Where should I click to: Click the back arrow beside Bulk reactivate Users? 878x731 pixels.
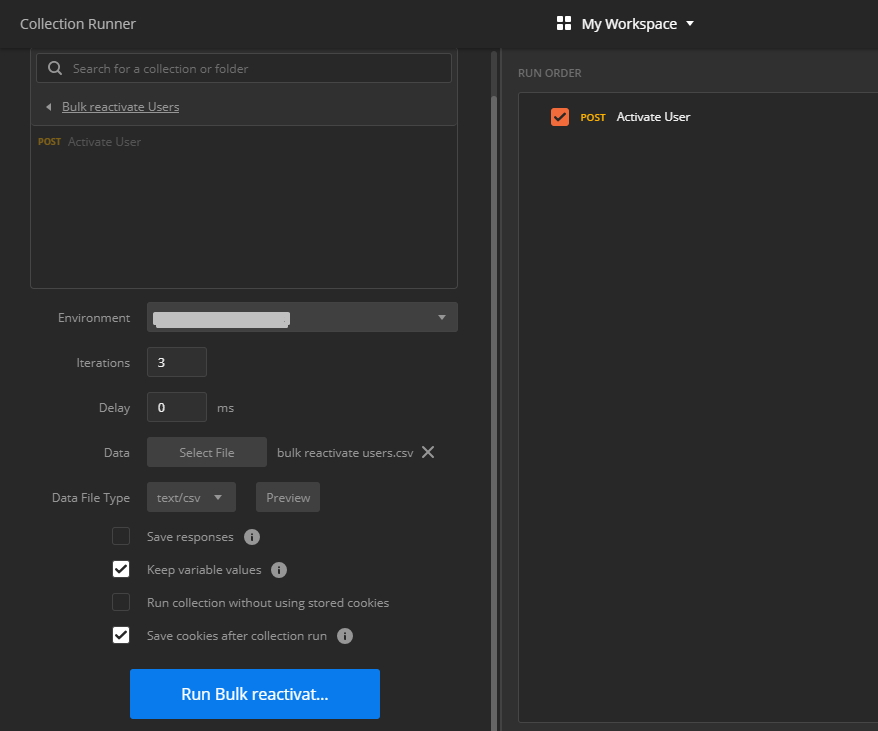48,107
